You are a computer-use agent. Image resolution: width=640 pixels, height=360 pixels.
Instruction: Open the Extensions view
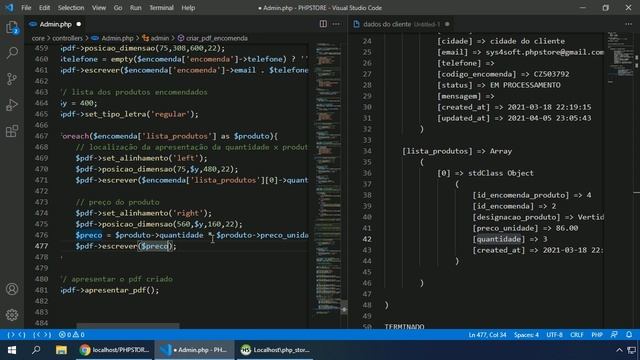(12, 131)
